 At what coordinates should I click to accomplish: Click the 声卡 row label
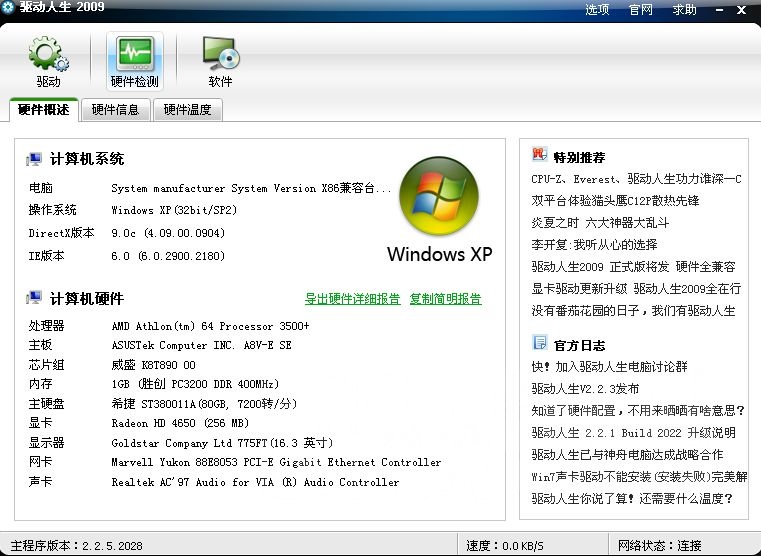point(40,482)
